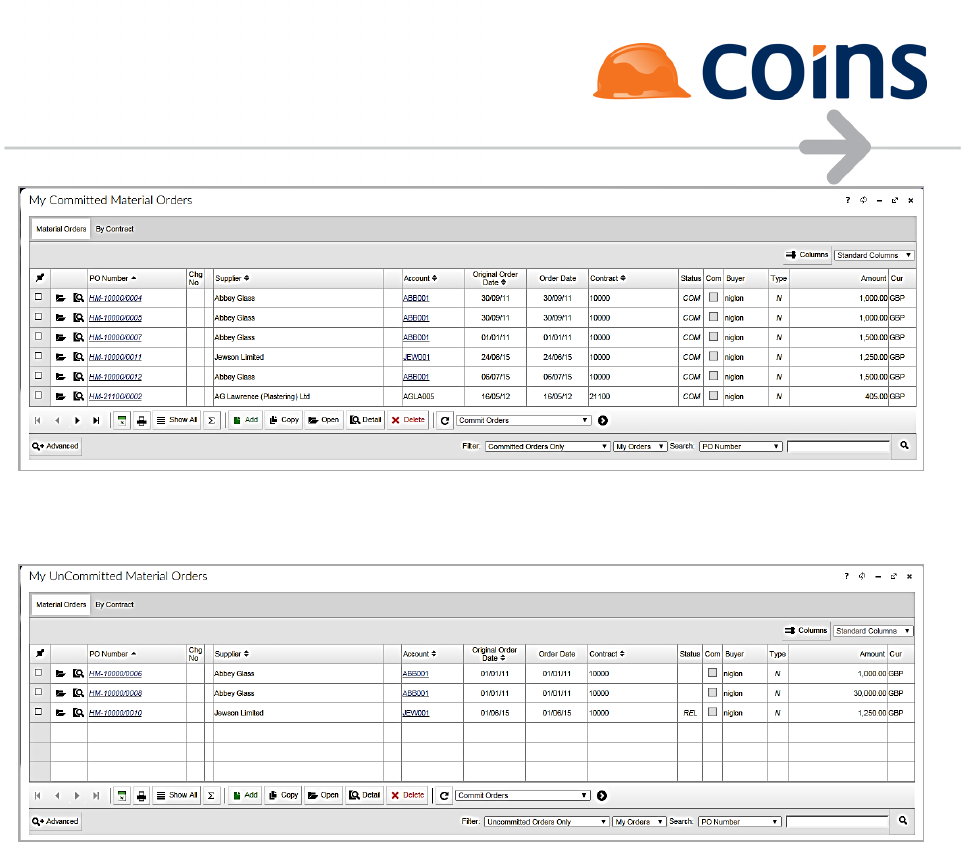Click Add button in Committed Orders toolbar

(245, 420)
